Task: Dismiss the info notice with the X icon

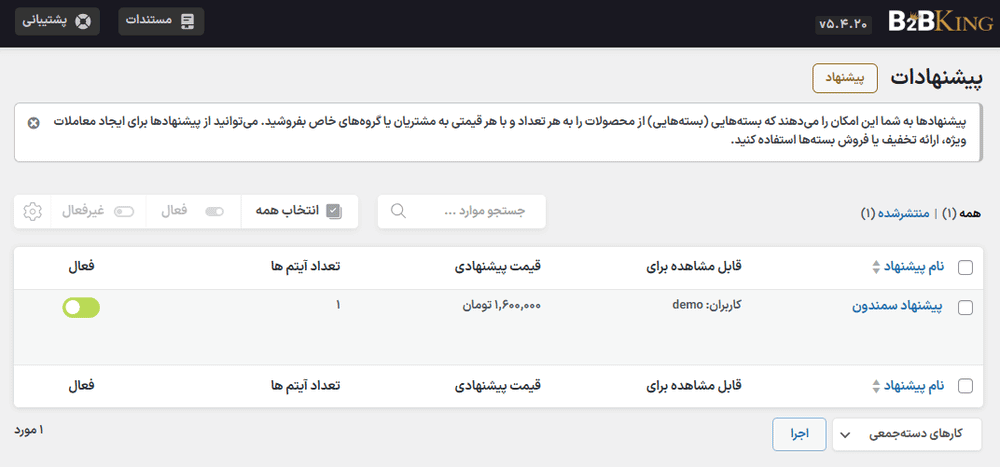Action: [x=33, y=123]
